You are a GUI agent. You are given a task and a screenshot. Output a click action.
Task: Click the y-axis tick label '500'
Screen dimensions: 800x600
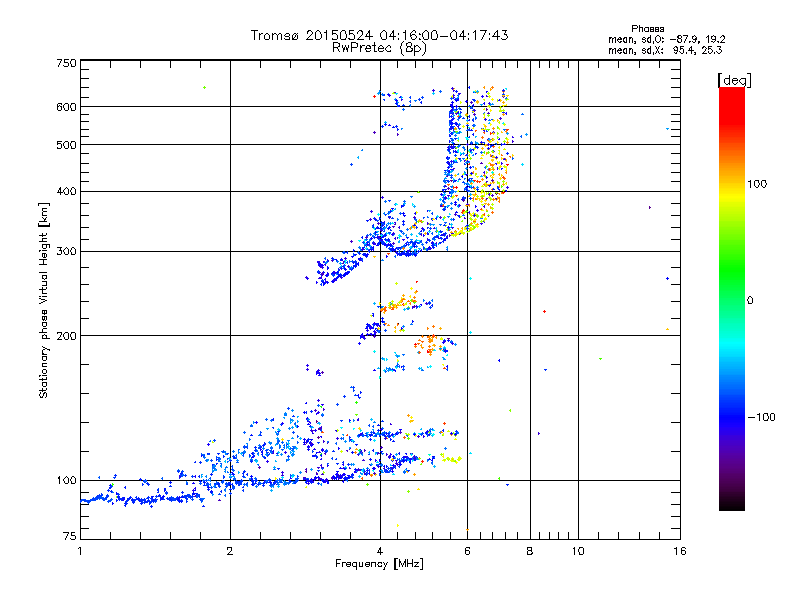(66, 145)
